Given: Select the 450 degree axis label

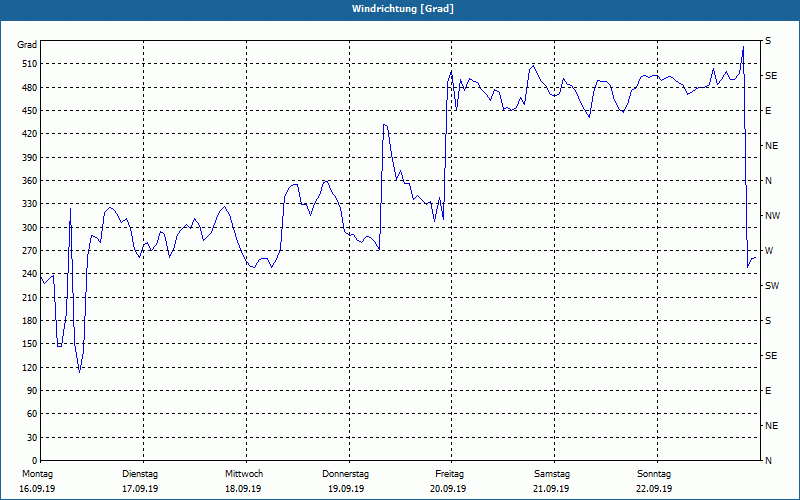Looking at the screenshot, I should pyautogui.click(x=29, y=111).
